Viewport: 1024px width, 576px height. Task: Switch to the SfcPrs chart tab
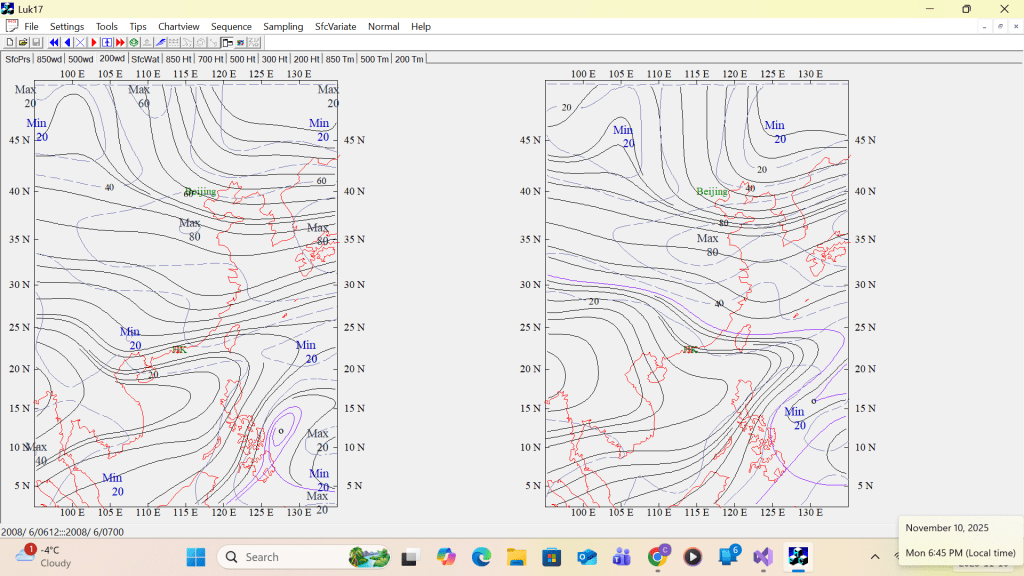coord(17,59)
